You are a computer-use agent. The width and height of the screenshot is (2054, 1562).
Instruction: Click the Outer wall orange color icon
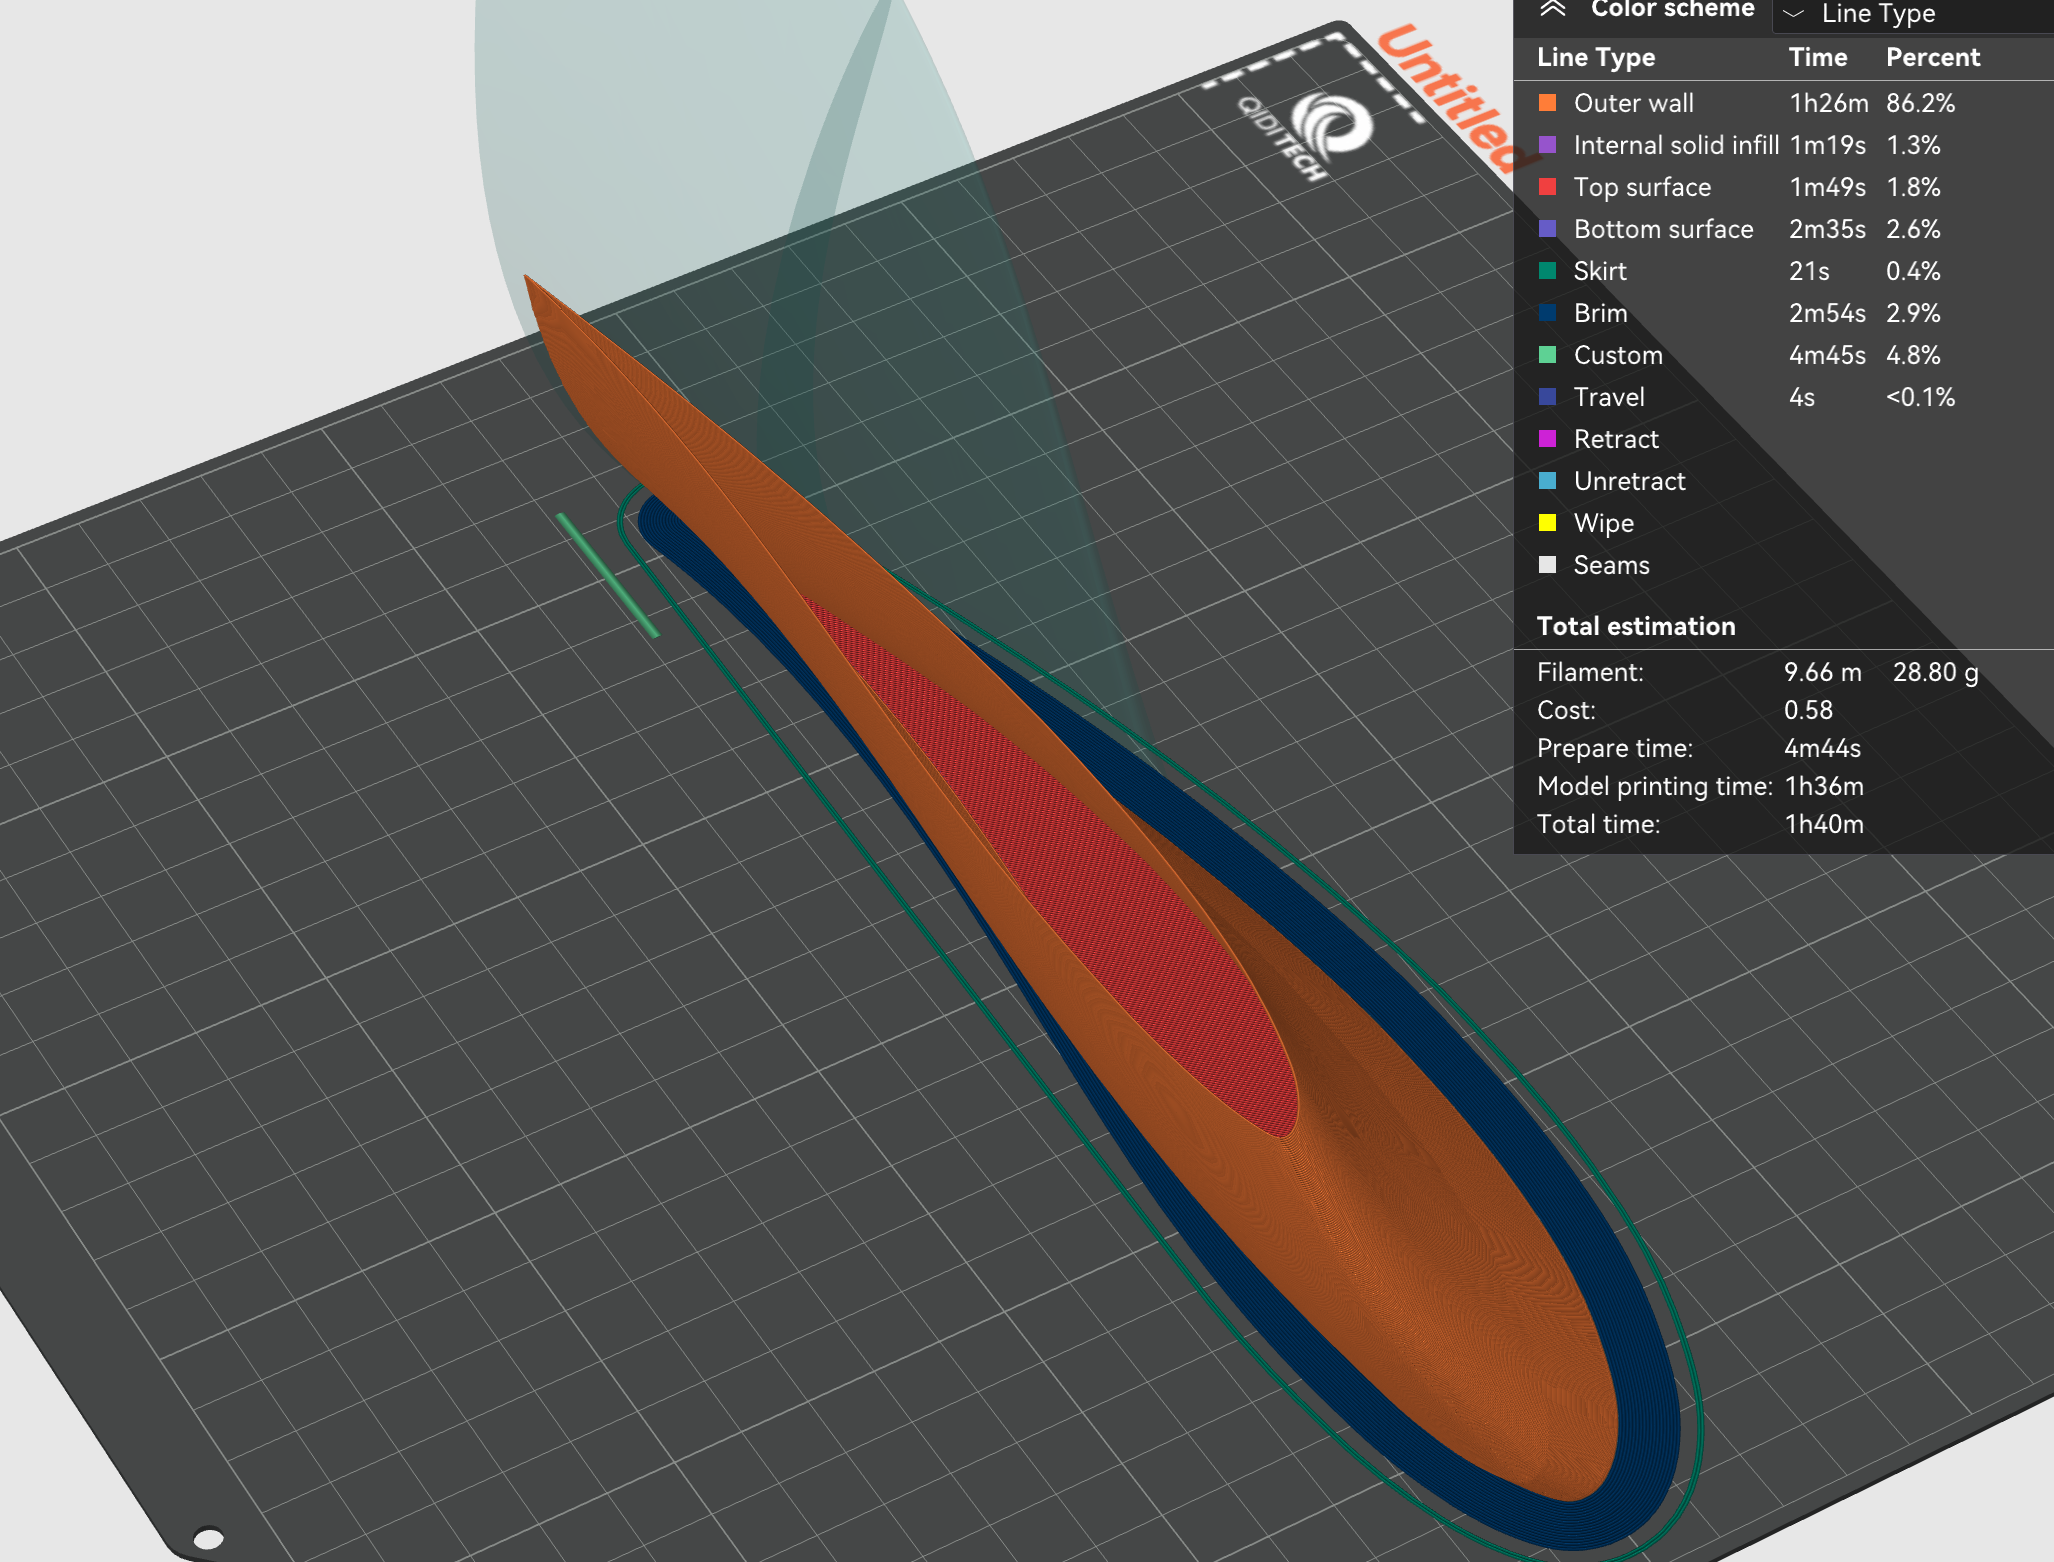click(x=1548, y=103)
